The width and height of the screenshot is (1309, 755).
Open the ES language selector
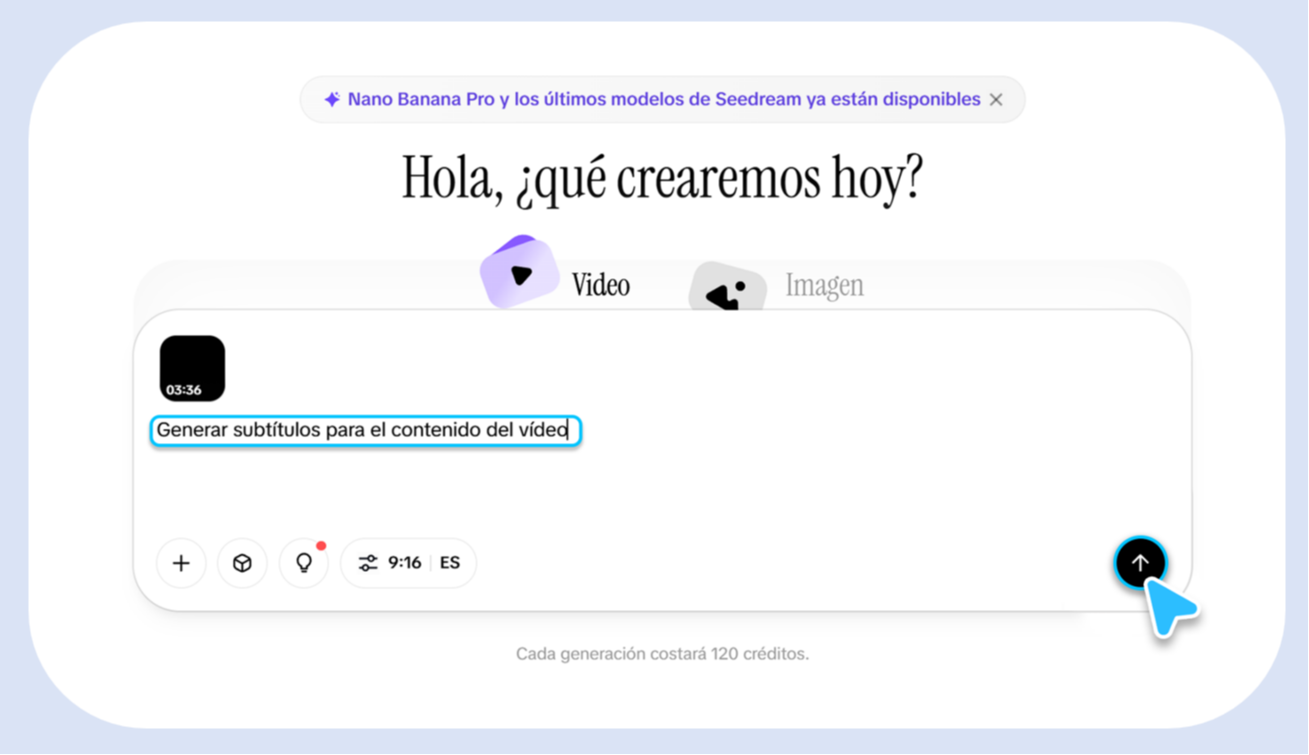point(450,562)
